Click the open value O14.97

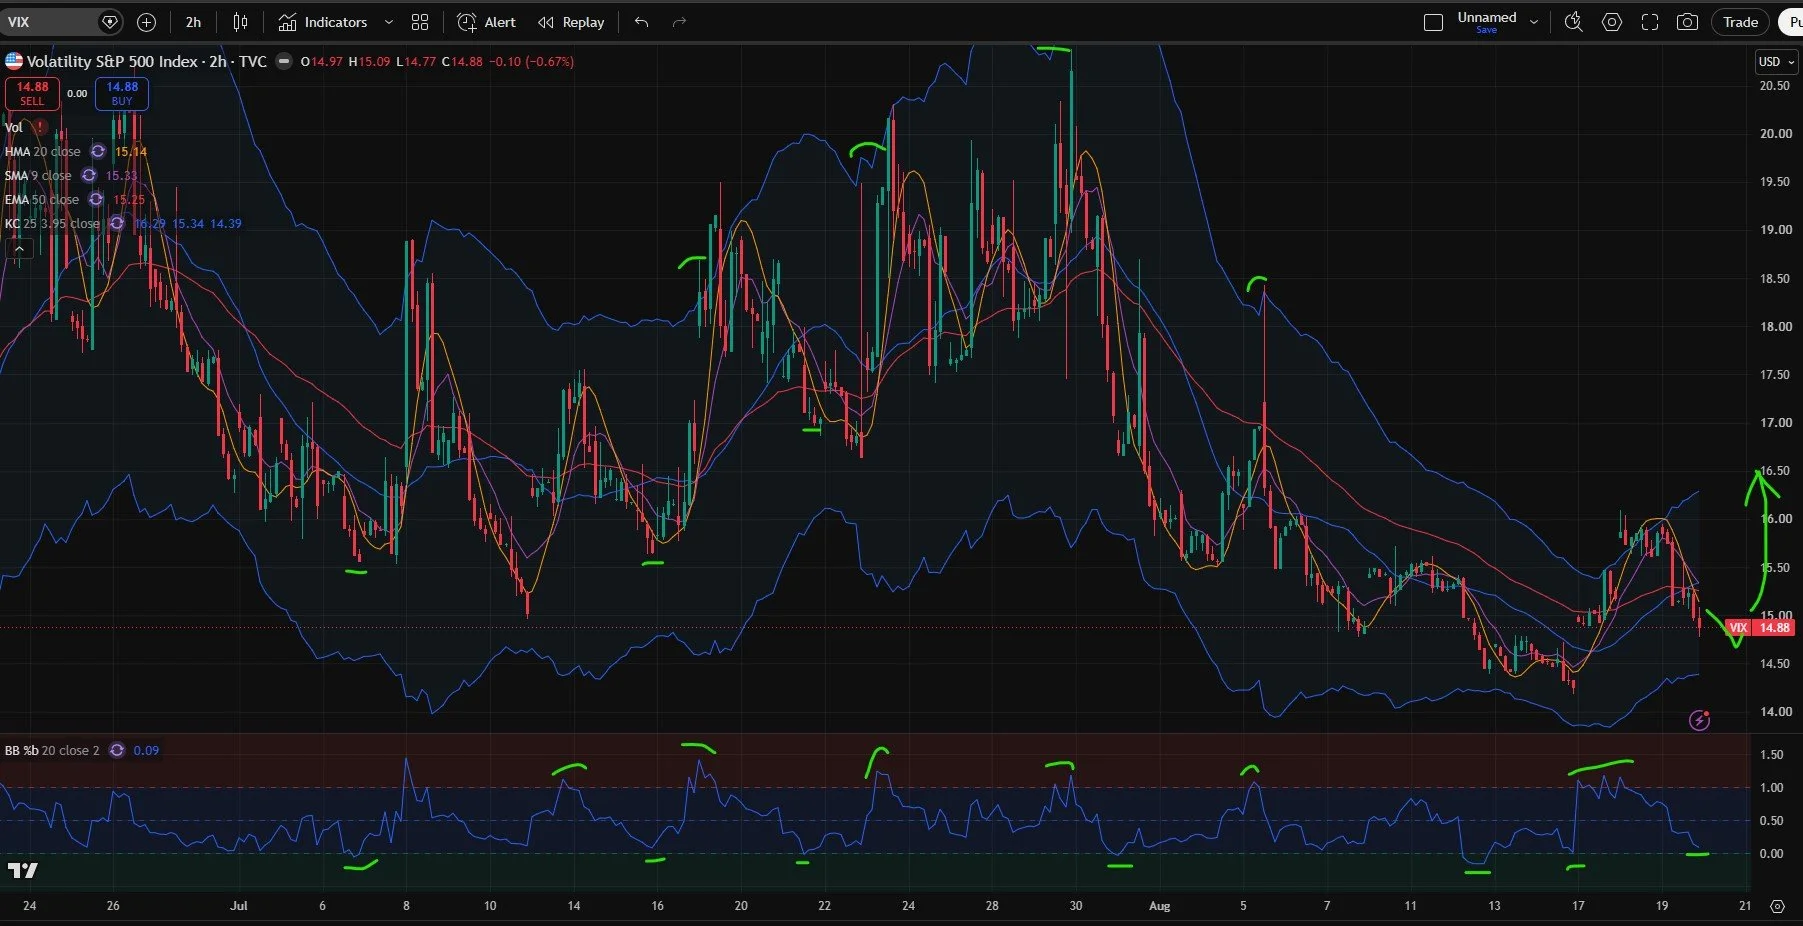322,61
